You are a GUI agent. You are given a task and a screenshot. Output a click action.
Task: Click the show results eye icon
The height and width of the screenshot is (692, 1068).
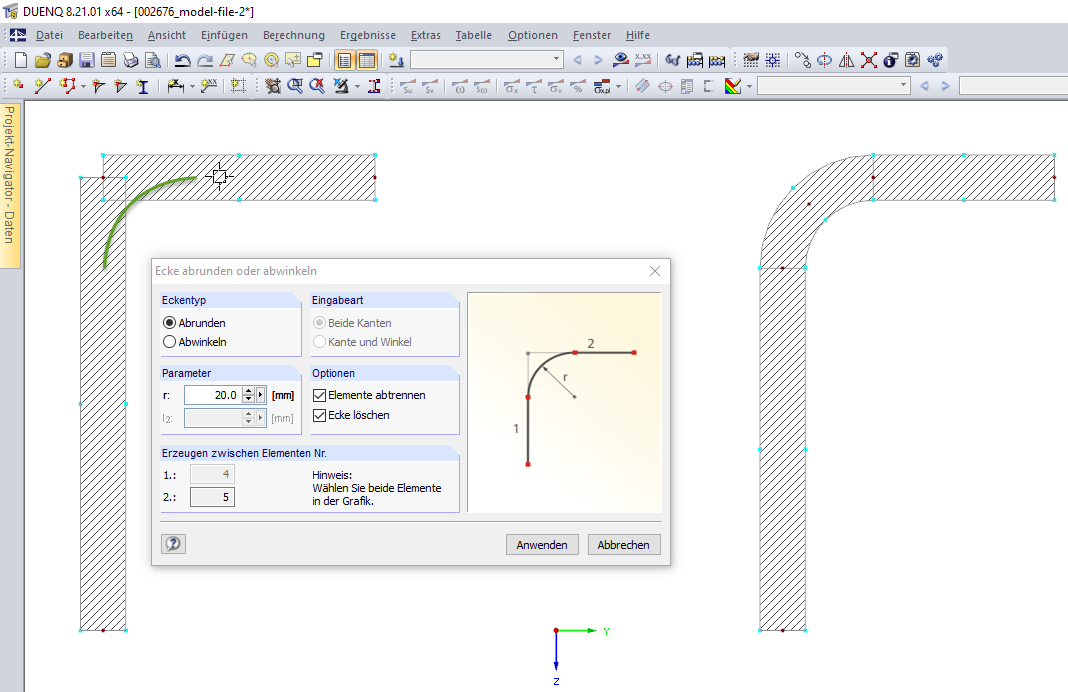621,60
